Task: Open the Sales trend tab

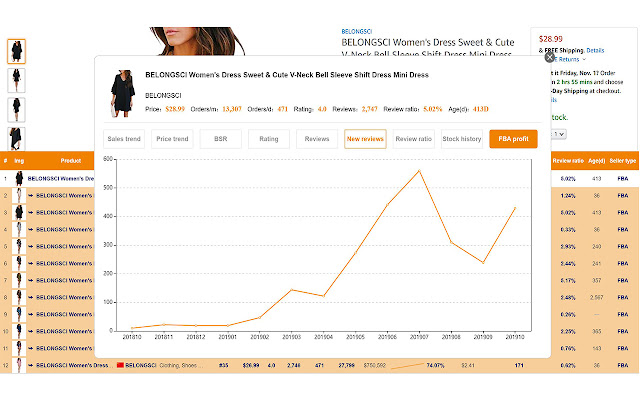Action: click(x=124, y=139)
